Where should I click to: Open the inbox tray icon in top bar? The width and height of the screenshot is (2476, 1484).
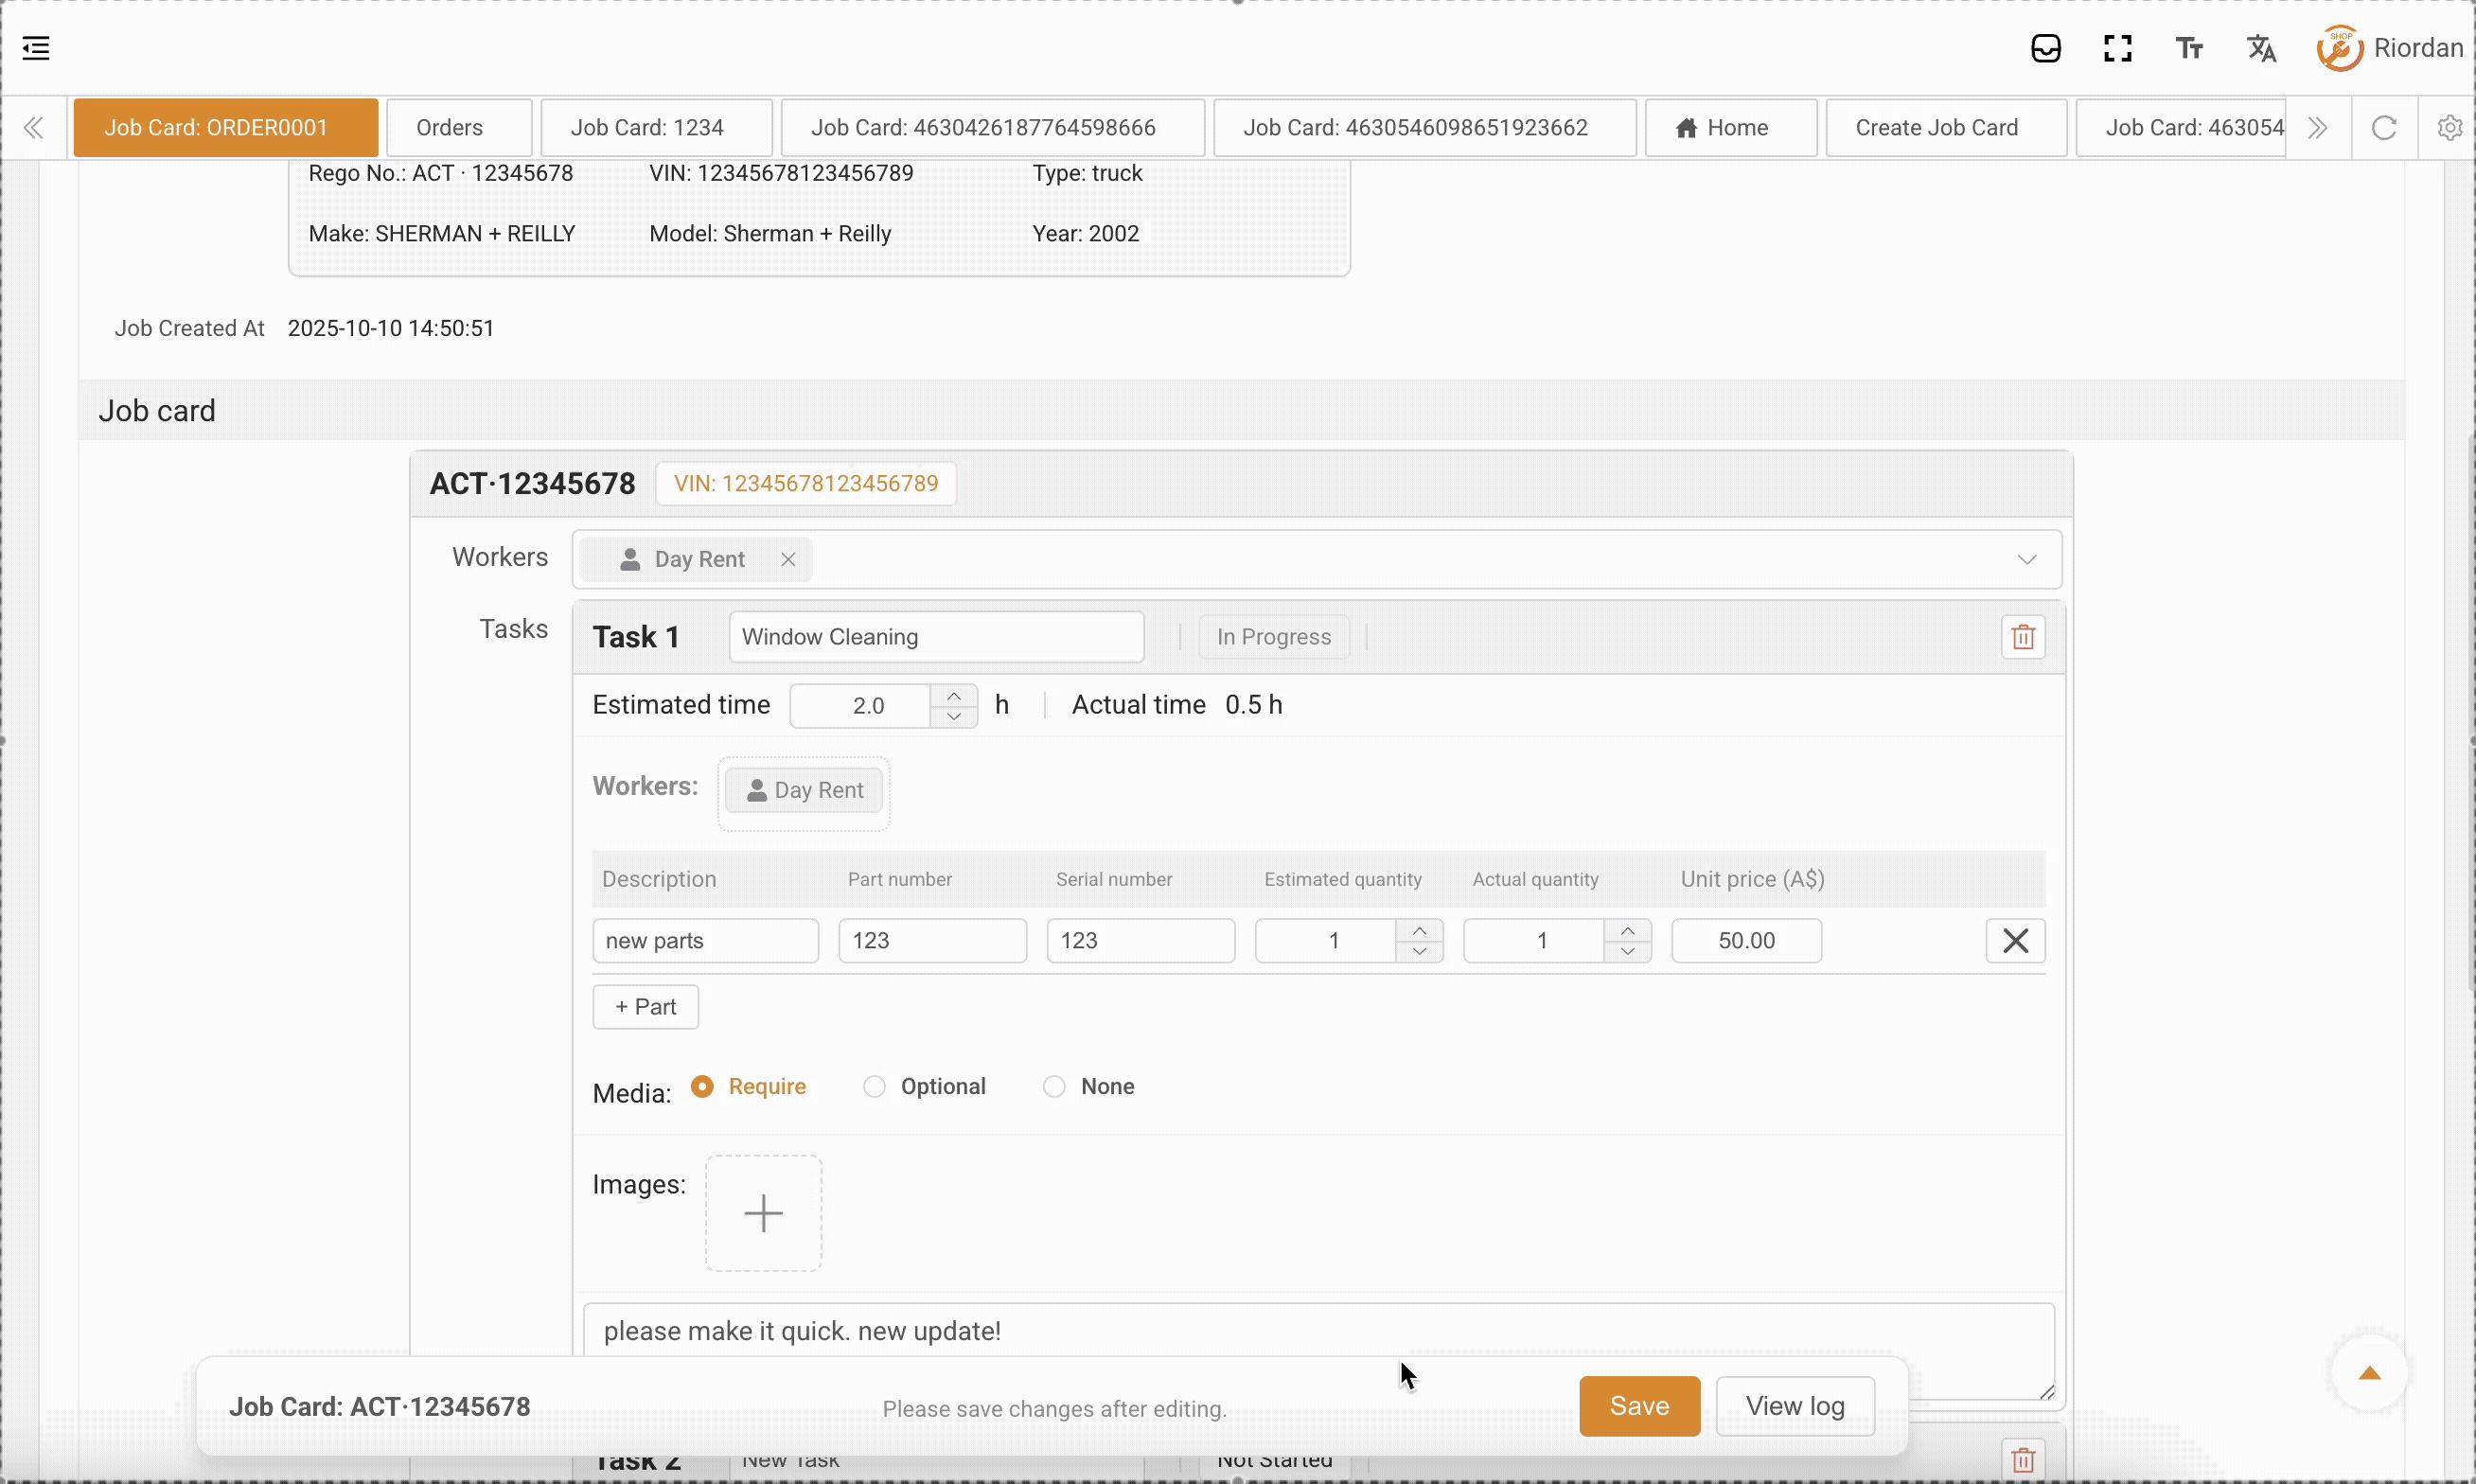click(2045, 47)
